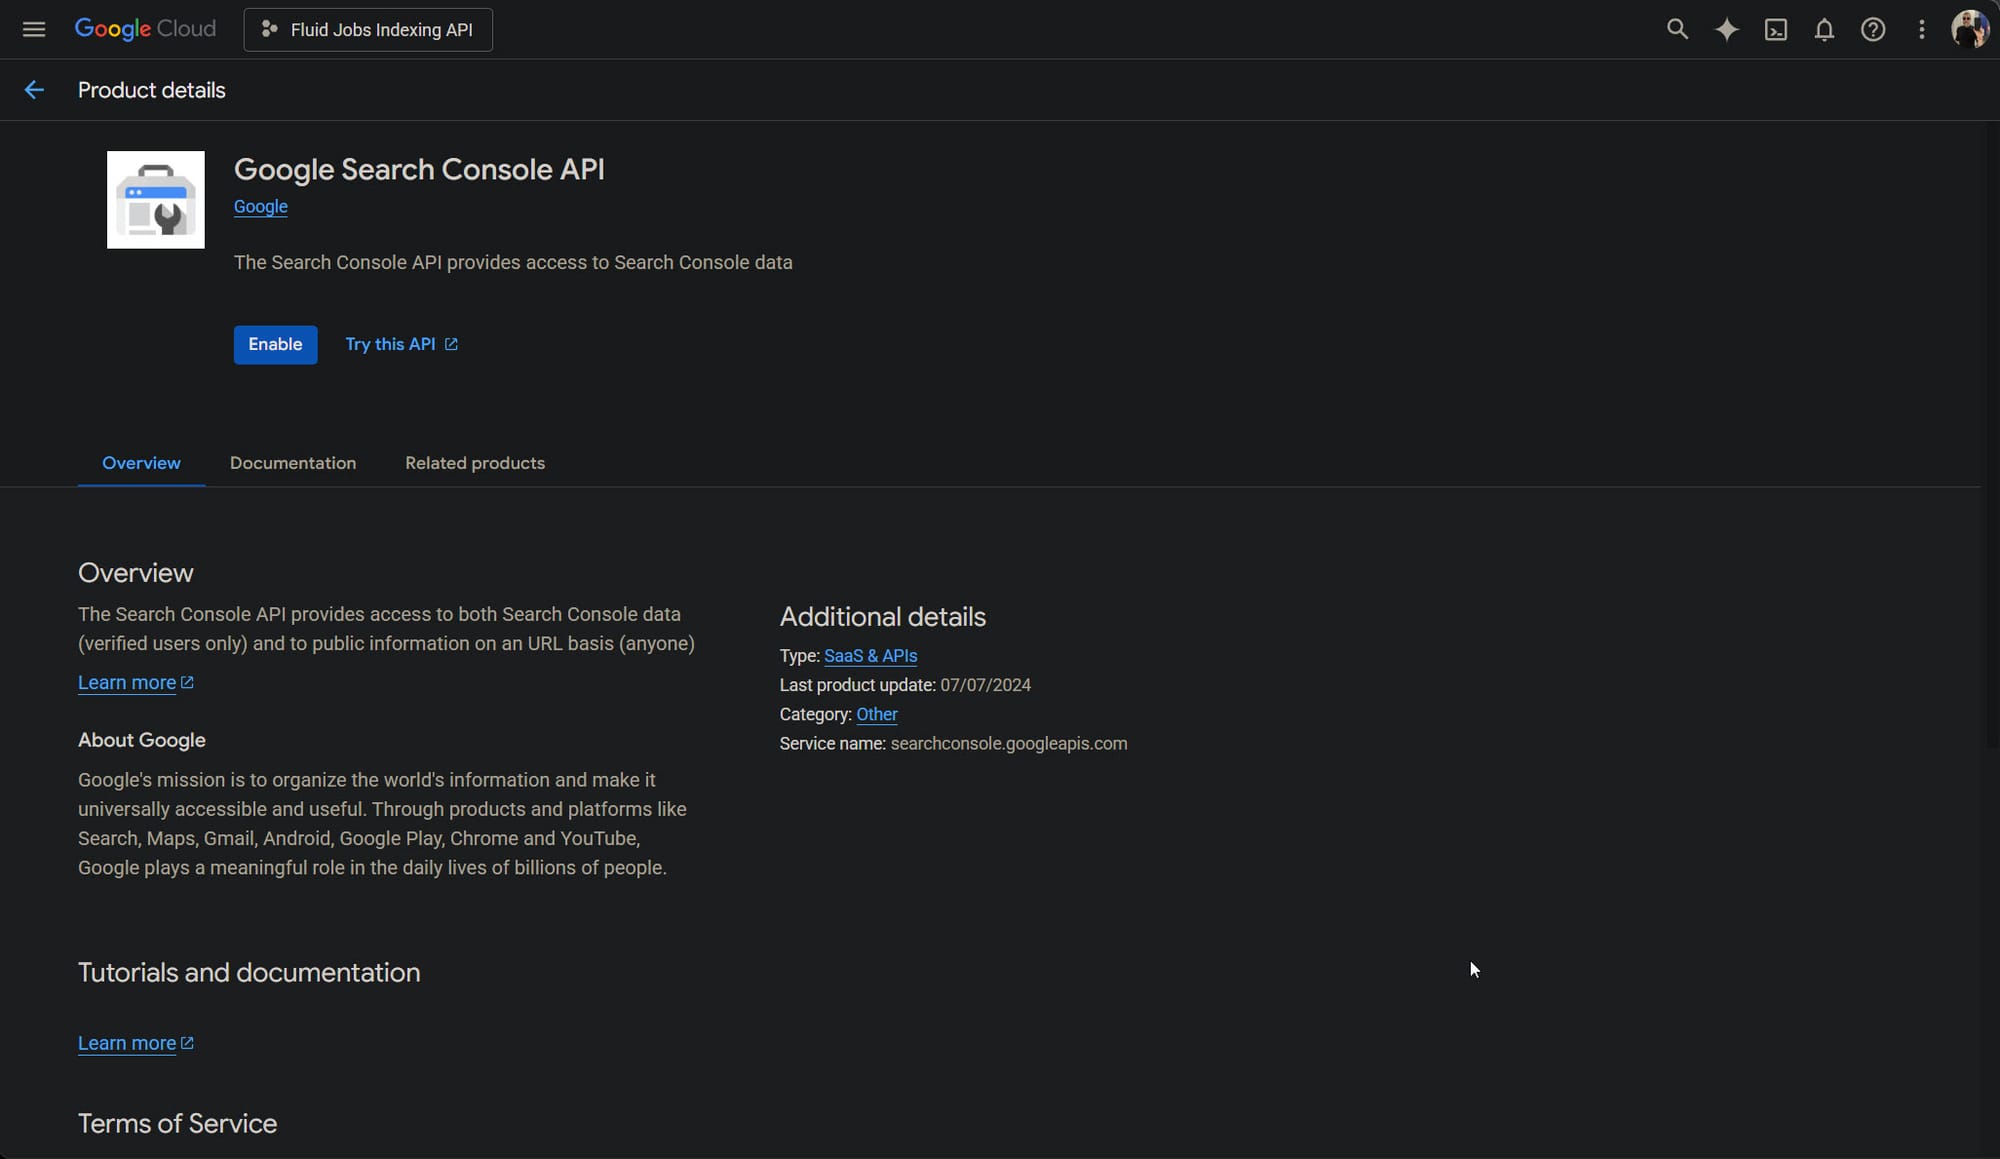
Task: Click the Google Cloud logo
Action: 145,29
